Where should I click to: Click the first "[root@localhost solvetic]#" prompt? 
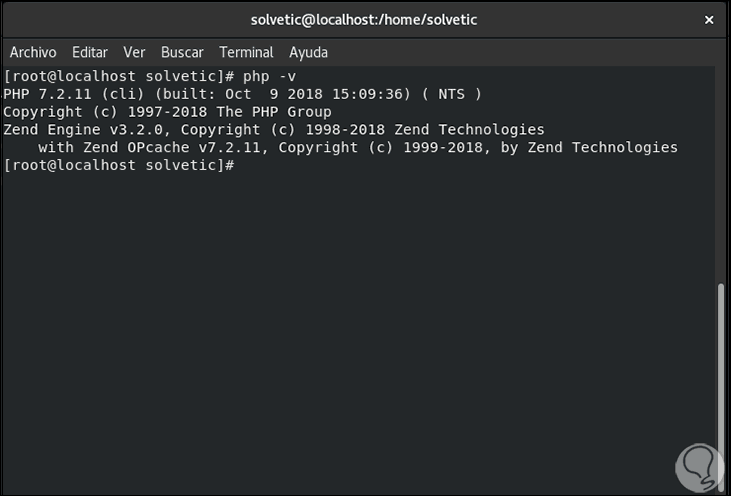coord(120,76)
